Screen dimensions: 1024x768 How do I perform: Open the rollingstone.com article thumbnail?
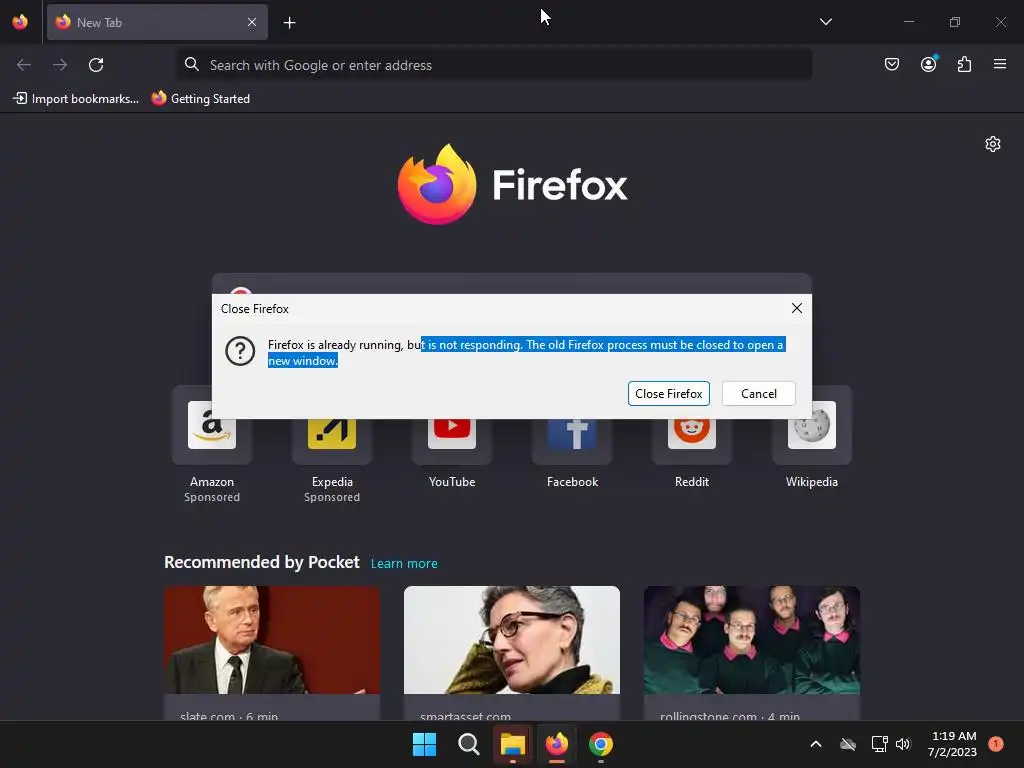coord(752,640)
